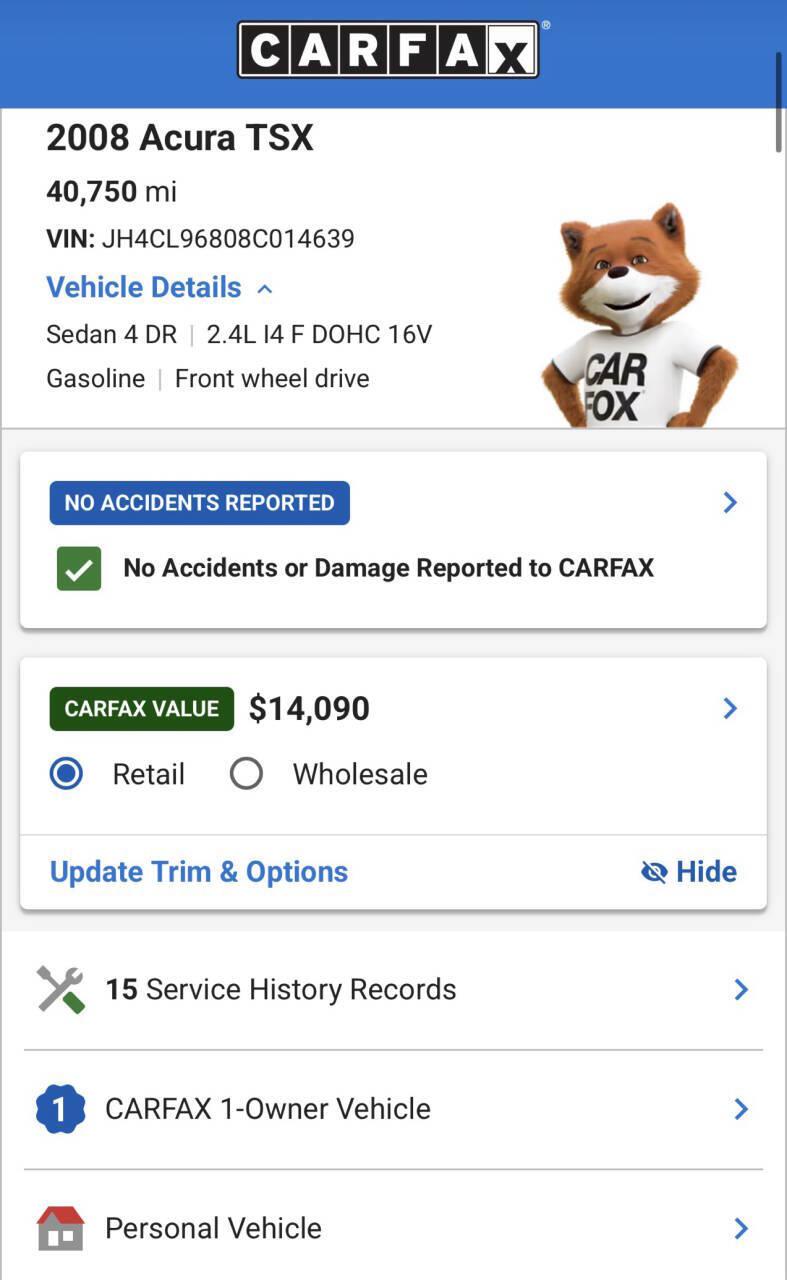Viewport: 787px width, 1280px height.
Task: Collapse the Vehicle Details section
Action: [159, 288]
